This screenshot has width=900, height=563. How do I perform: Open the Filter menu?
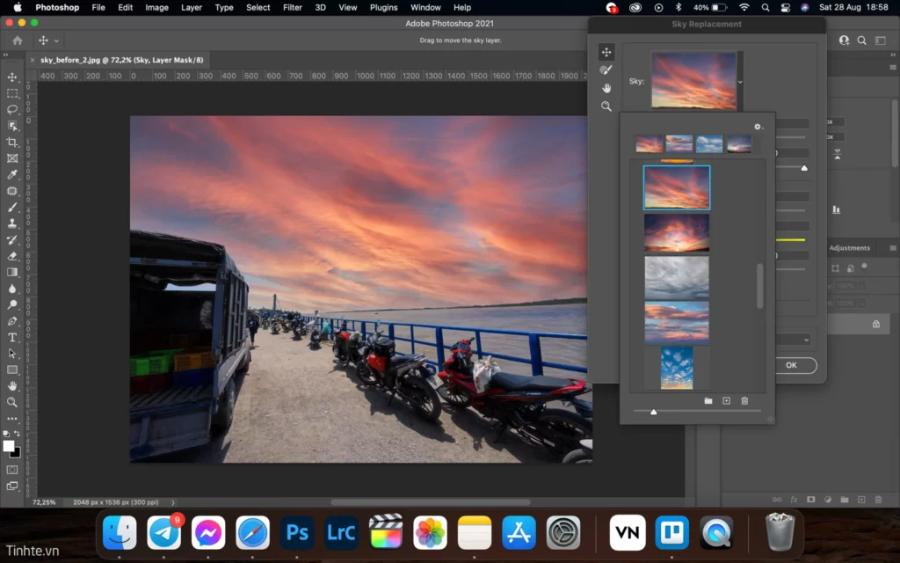coord(292,7)
